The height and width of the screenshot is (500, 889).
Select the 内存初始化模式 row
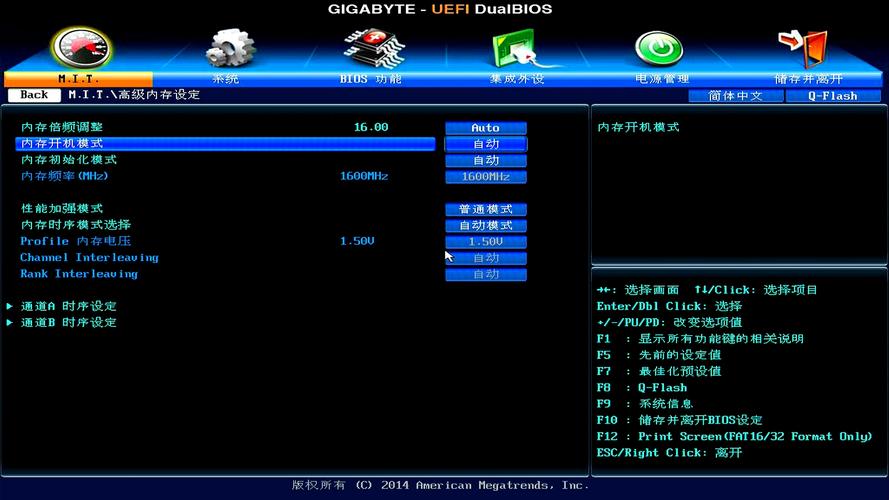[225, 160]
